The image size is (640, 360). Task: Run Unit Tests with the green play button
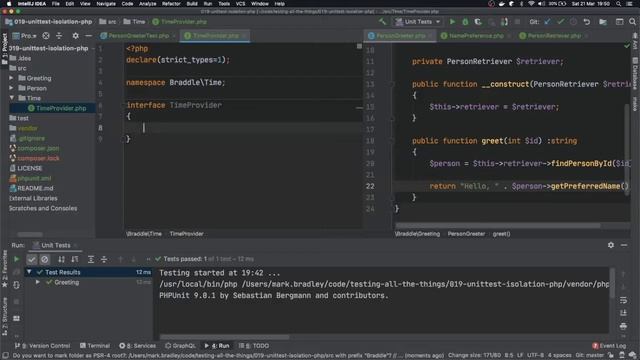point(452,22)
